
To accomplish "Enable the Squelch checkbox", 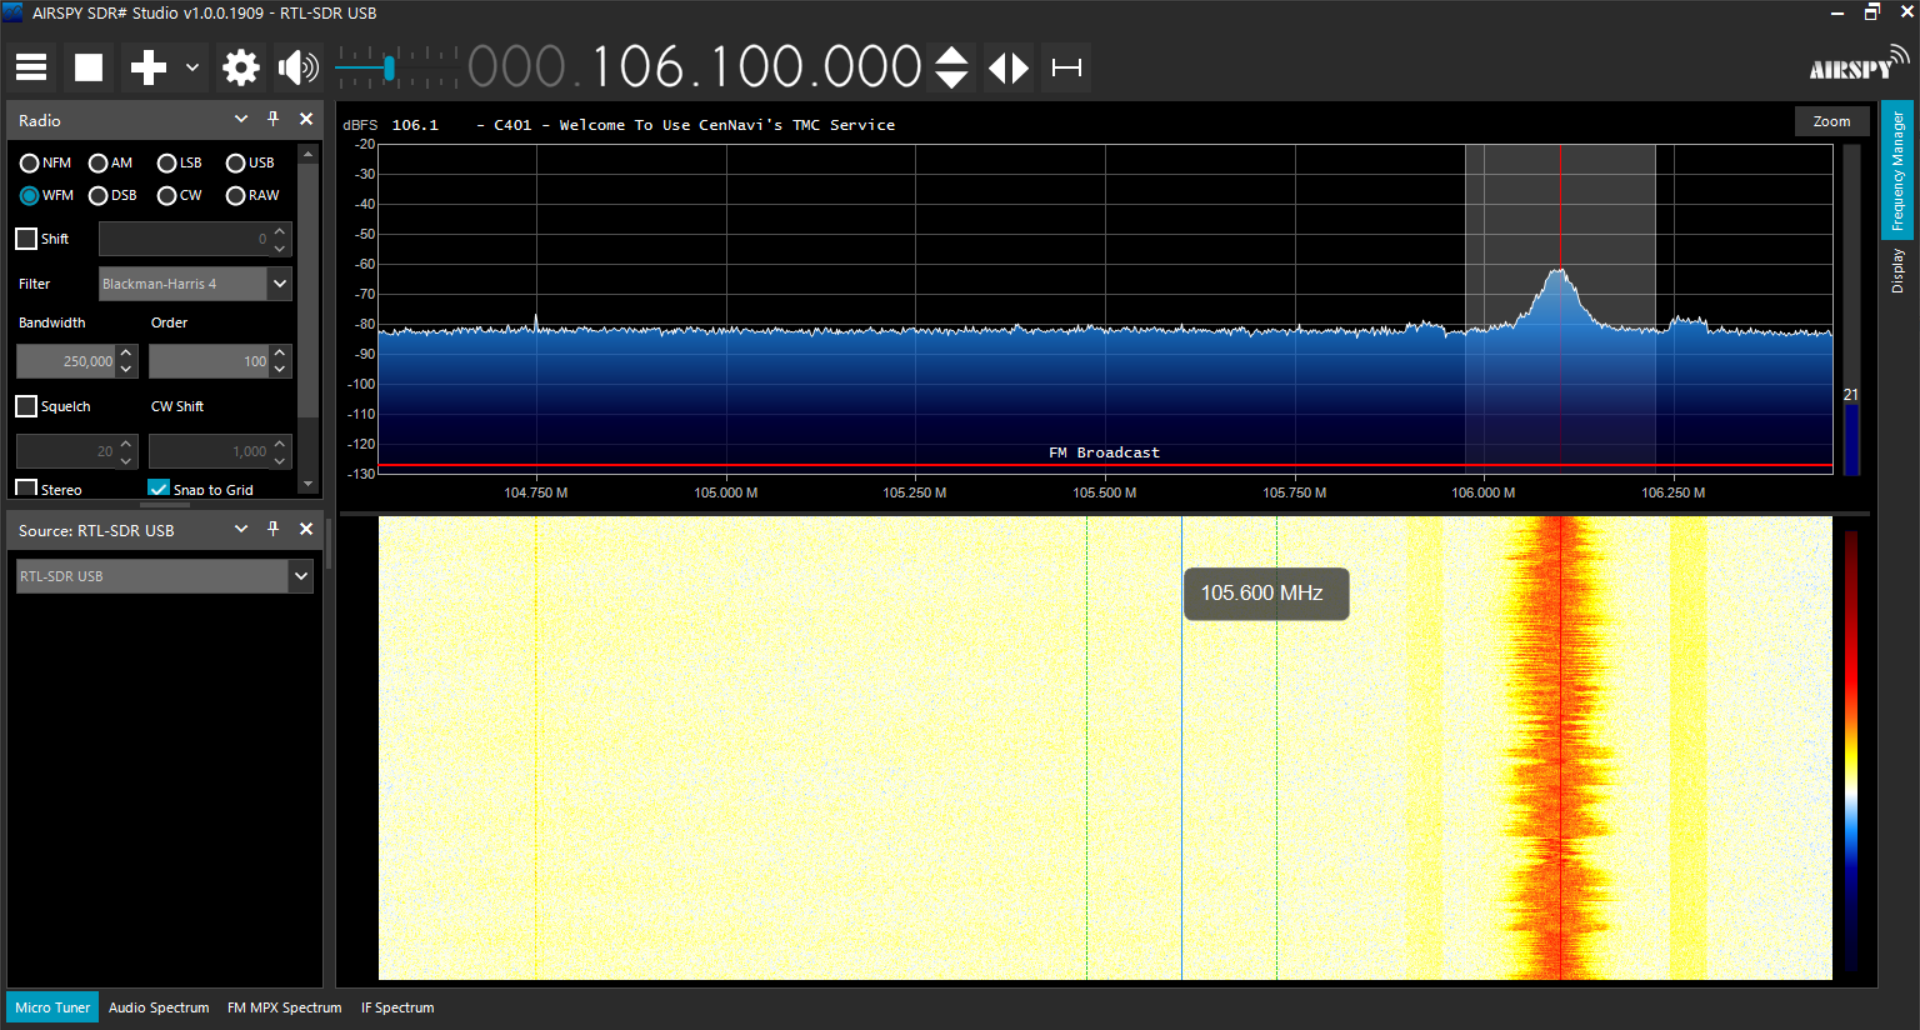I will click(26, 406).
